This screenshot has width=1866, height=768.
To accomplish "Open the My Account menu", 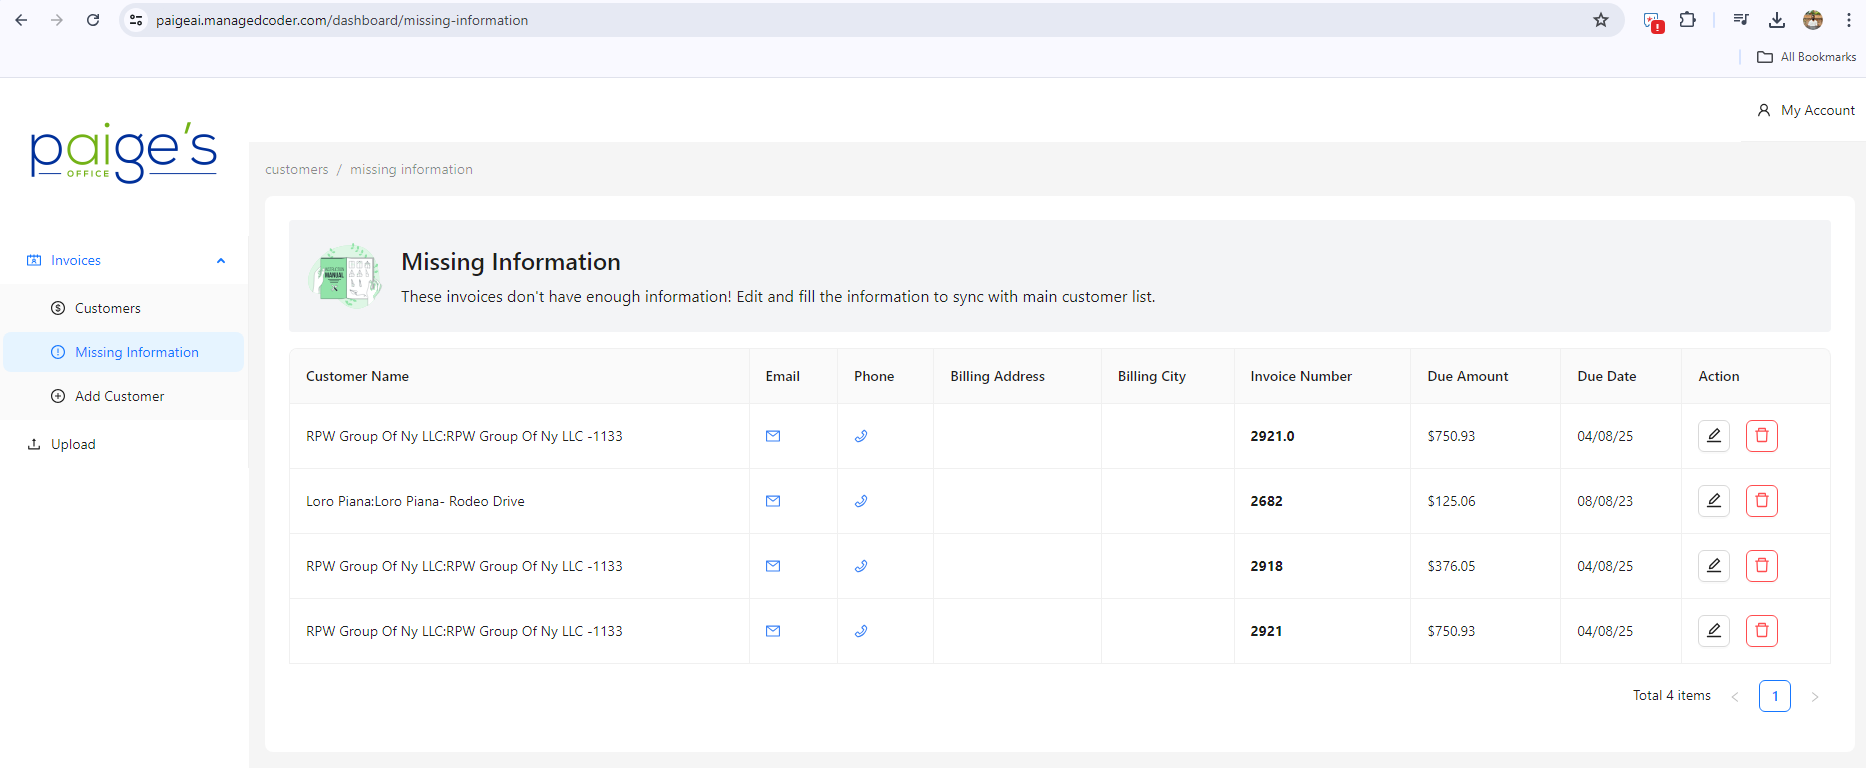I will tap(1806, 110).
